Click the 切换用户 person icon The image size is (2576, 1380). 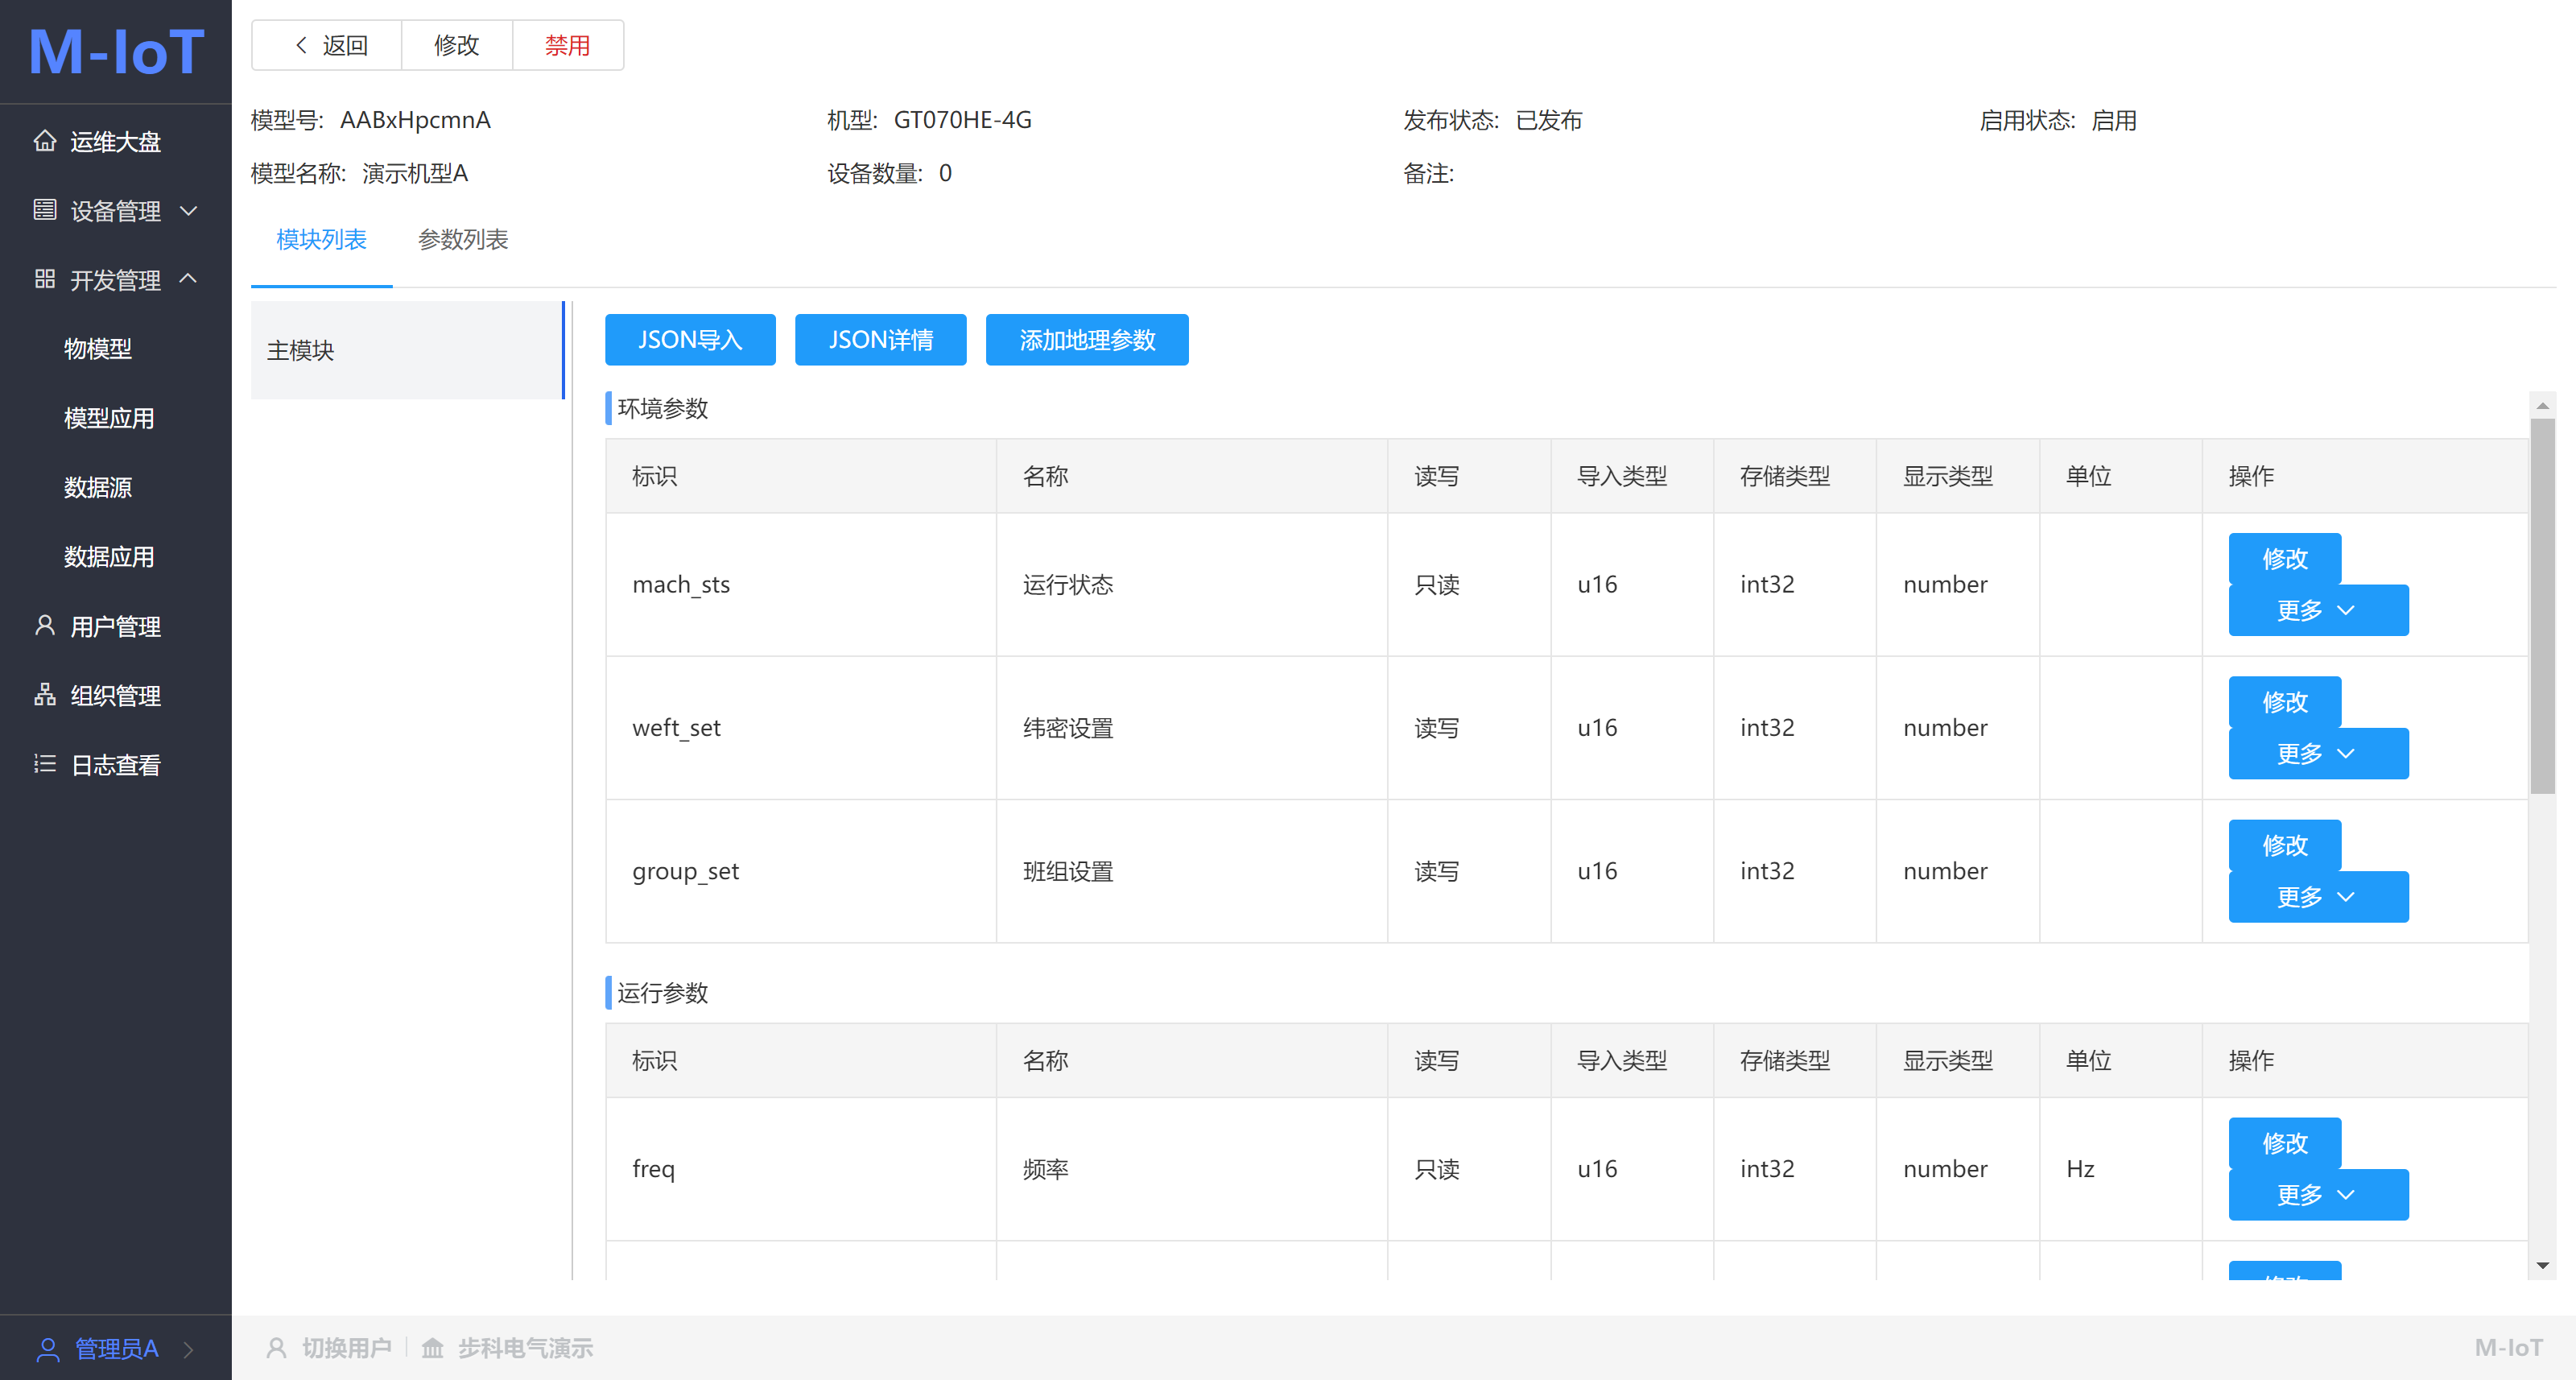277,1348
